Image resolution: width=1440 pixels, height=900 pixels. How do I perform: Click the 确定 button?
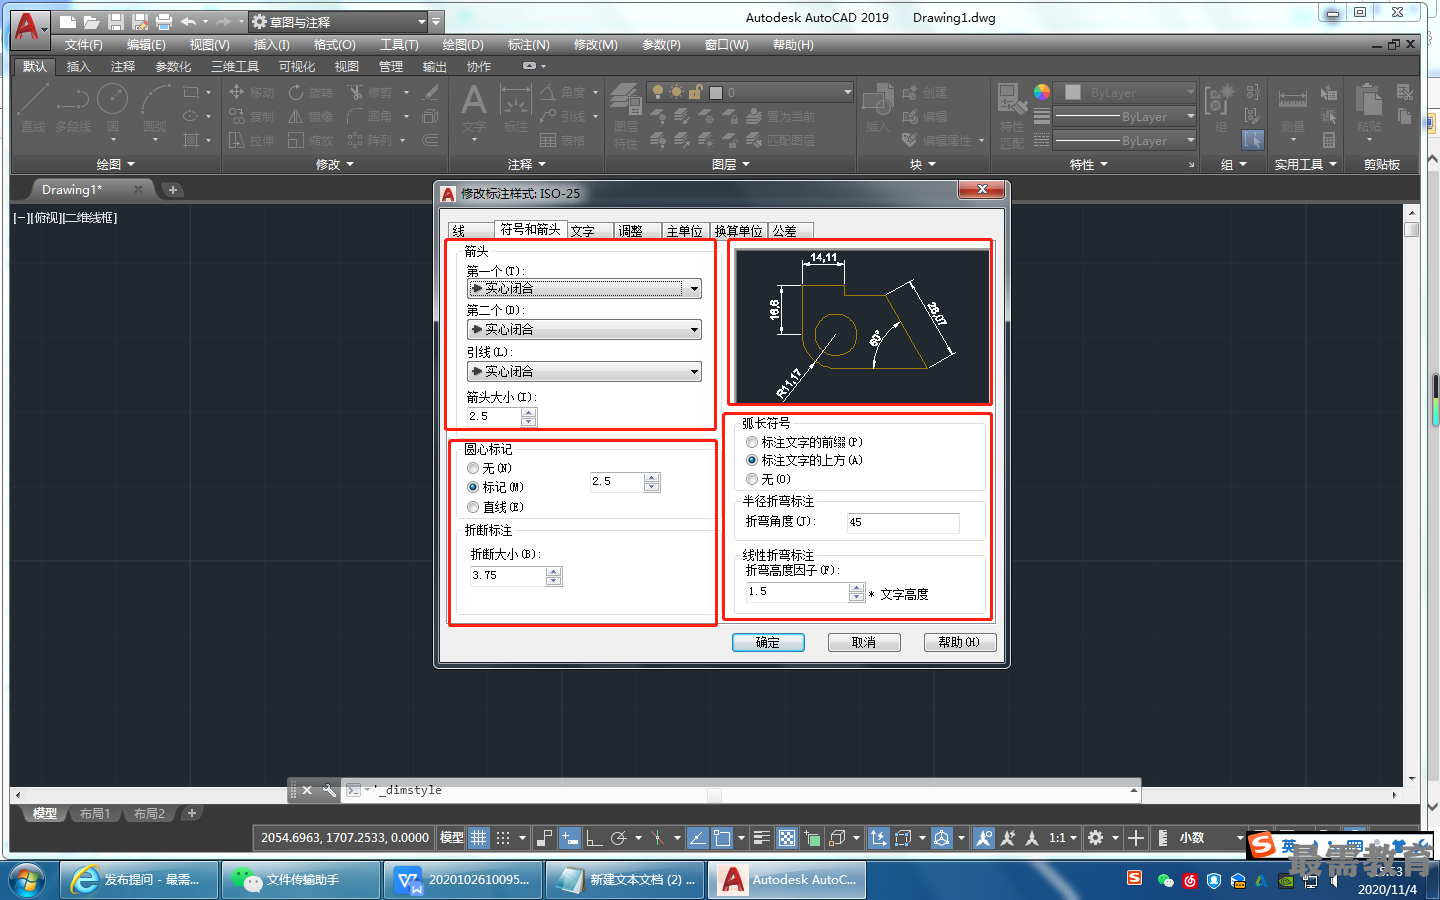(768, 642)
